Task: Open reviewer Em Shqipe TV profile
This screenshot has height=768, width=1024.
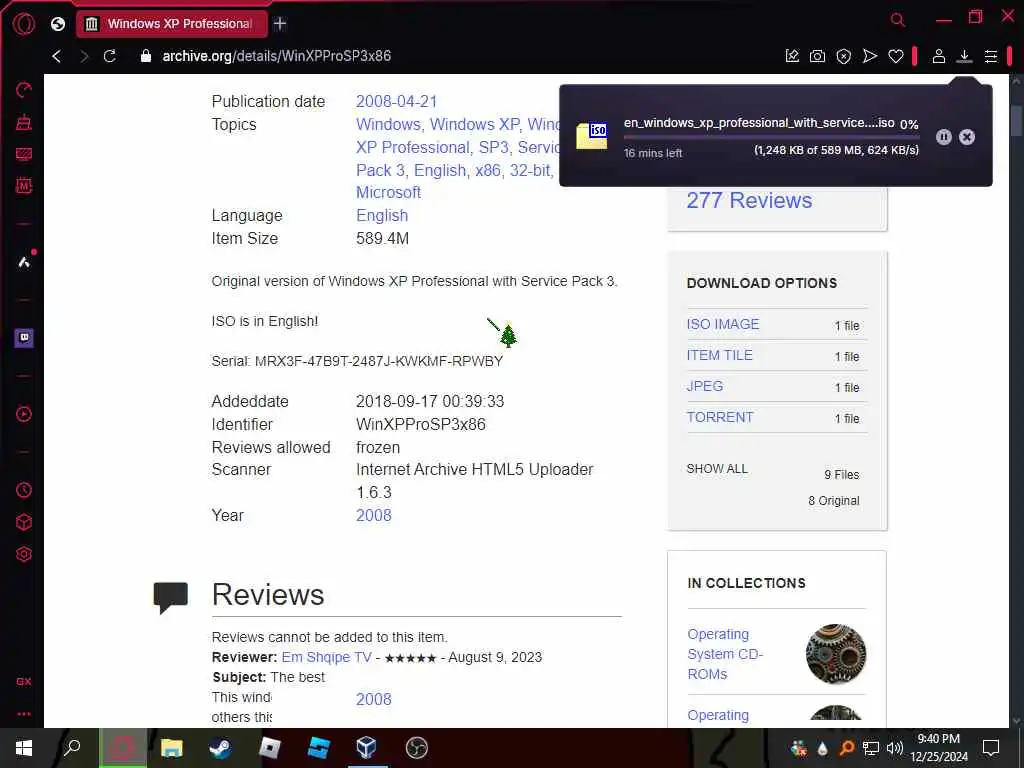Action: tap(327, 658)
